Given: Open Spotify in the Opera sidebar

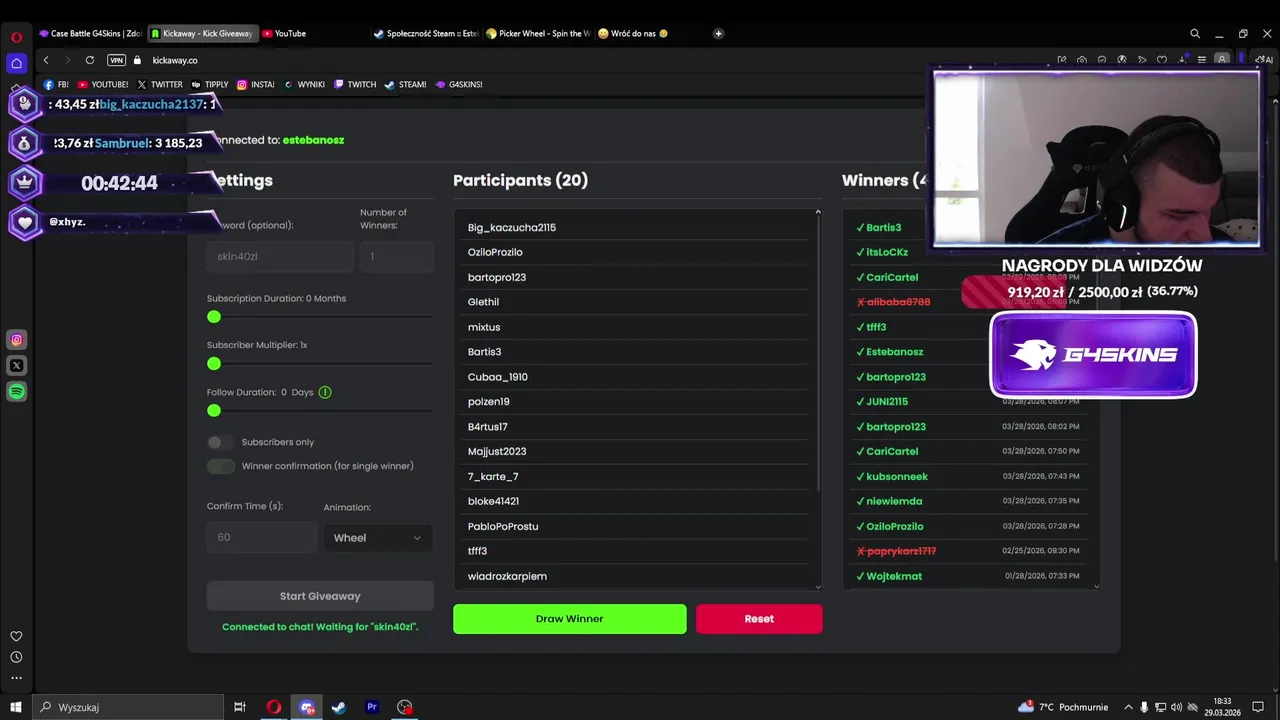Looking at the screenshot, I should pyautogui.click(x=16, y=392).
